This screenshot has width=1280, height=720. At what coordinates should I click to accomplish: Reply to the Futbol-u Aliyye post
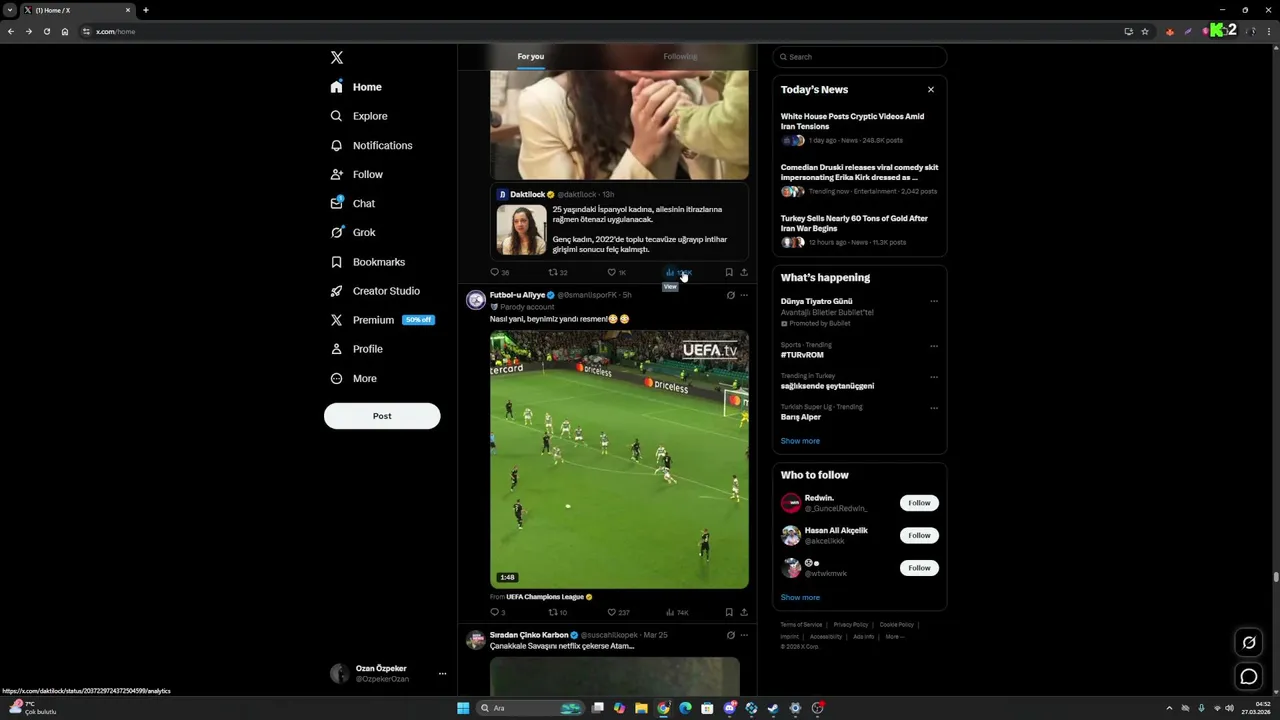click(x=497, y=612)
